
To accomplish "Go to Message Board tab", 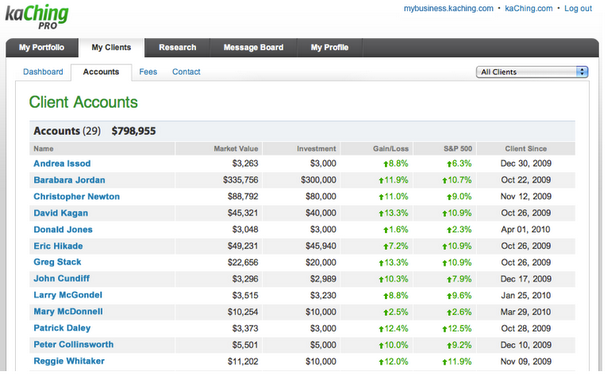I will (x=253, y=47).
